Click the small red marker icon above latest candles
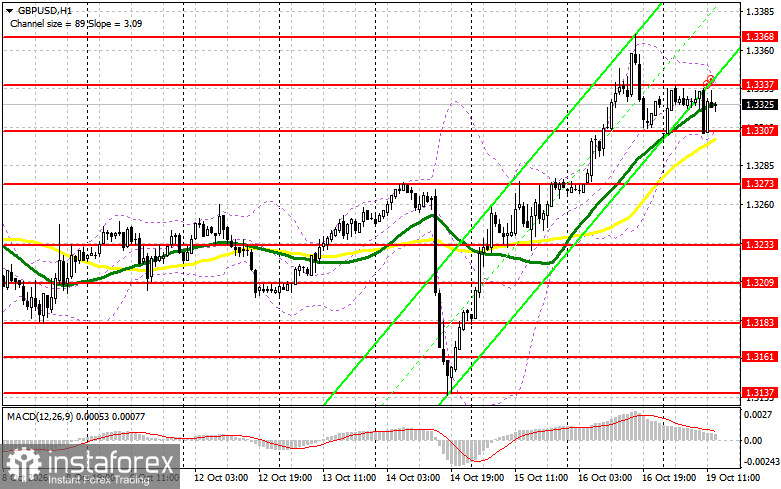This screenshot has width=781, height=489. pos(708,80)
